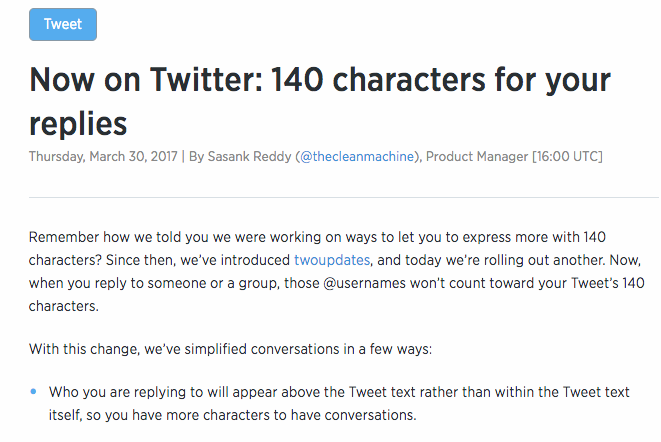The image size is (661, 442).
Task: Click the blue bullet point marker
Action: tap(33, 392)
